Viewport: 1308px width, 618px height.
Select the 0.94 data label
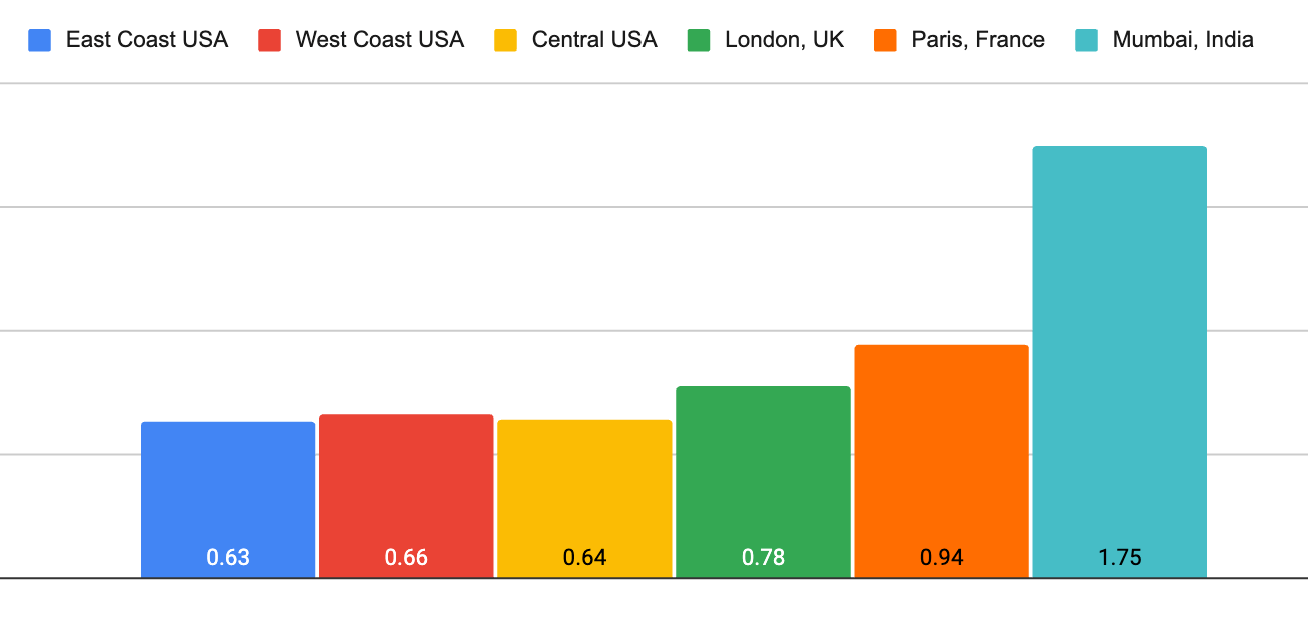click(941, 557)
